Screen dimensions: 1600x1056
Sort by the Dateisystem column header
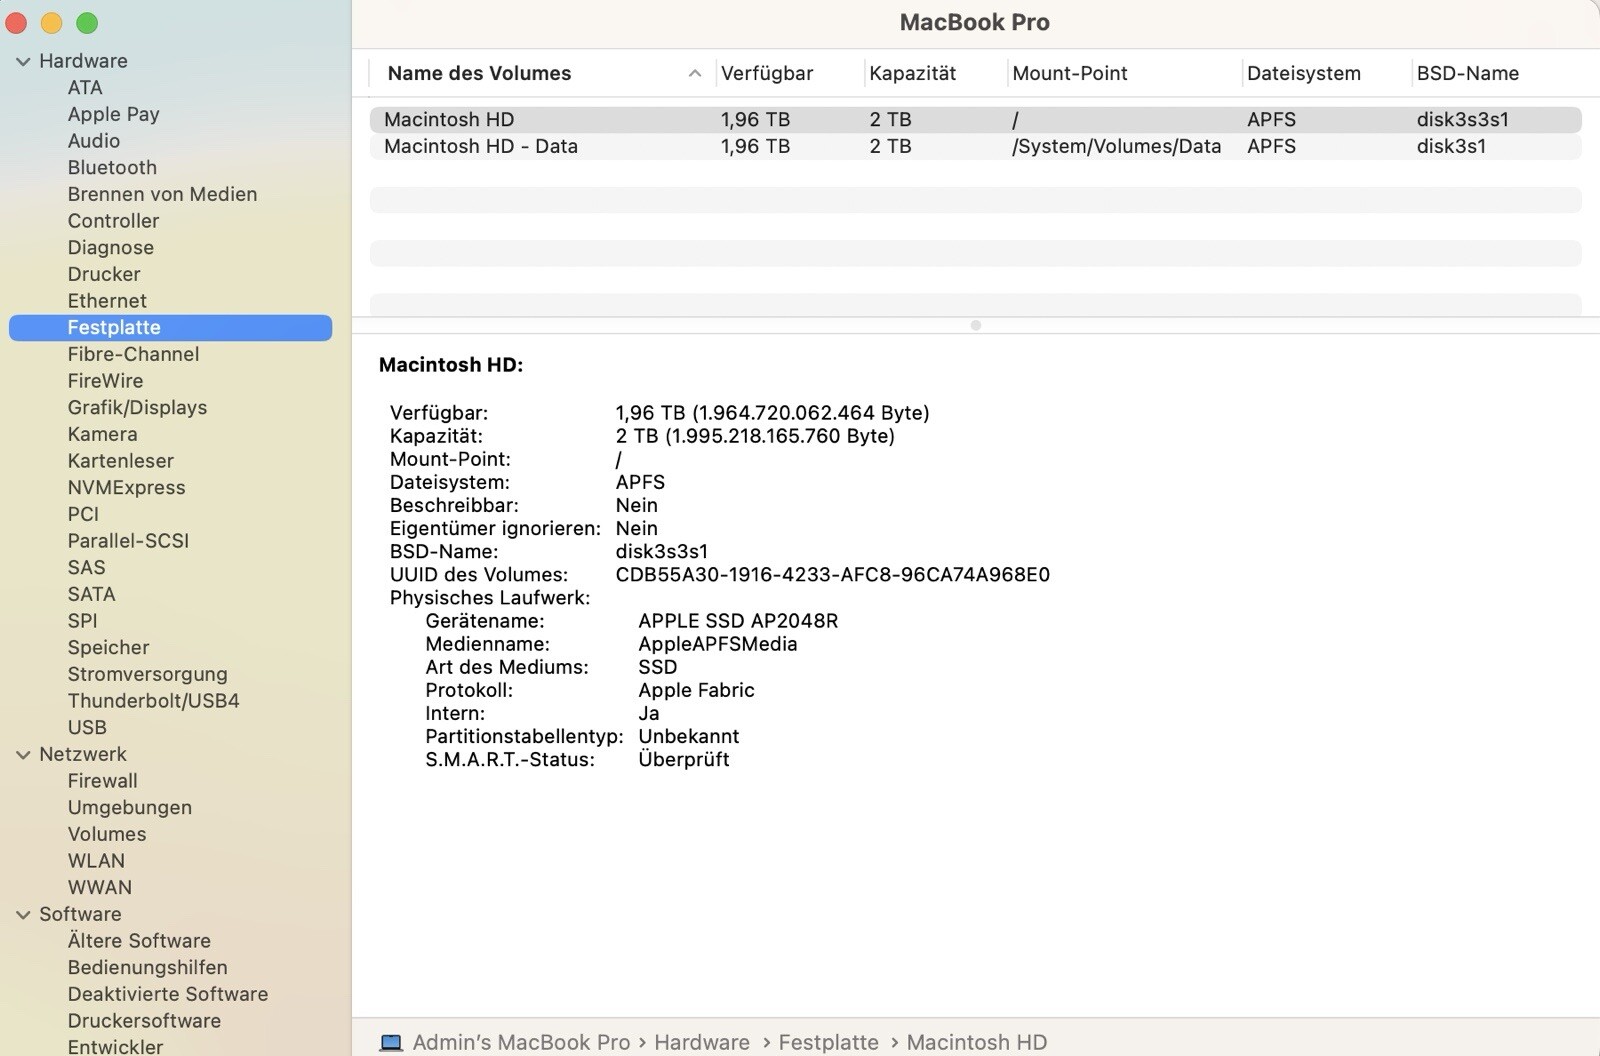click(1303, 73)
